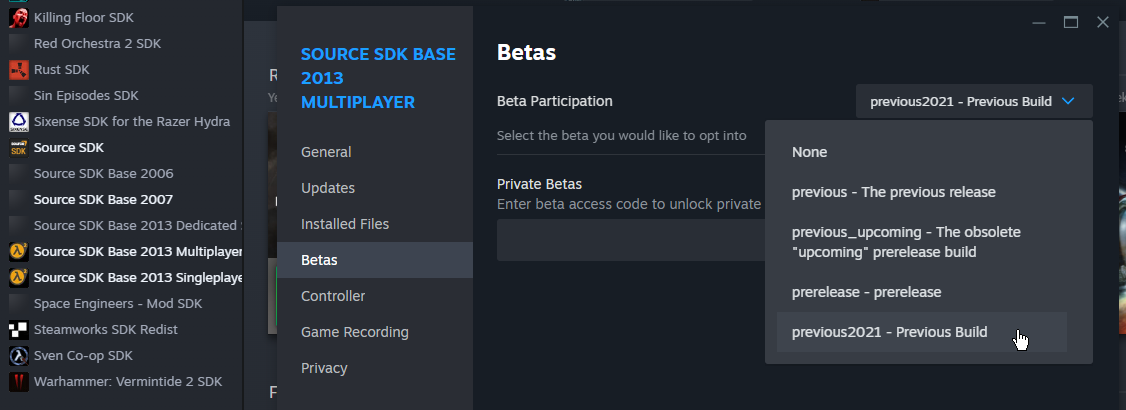Viewport: 1126px width, 410px height.
Task: Click the Source SDK Base 2013 Multiplayer icon
Action: point(19,251)
